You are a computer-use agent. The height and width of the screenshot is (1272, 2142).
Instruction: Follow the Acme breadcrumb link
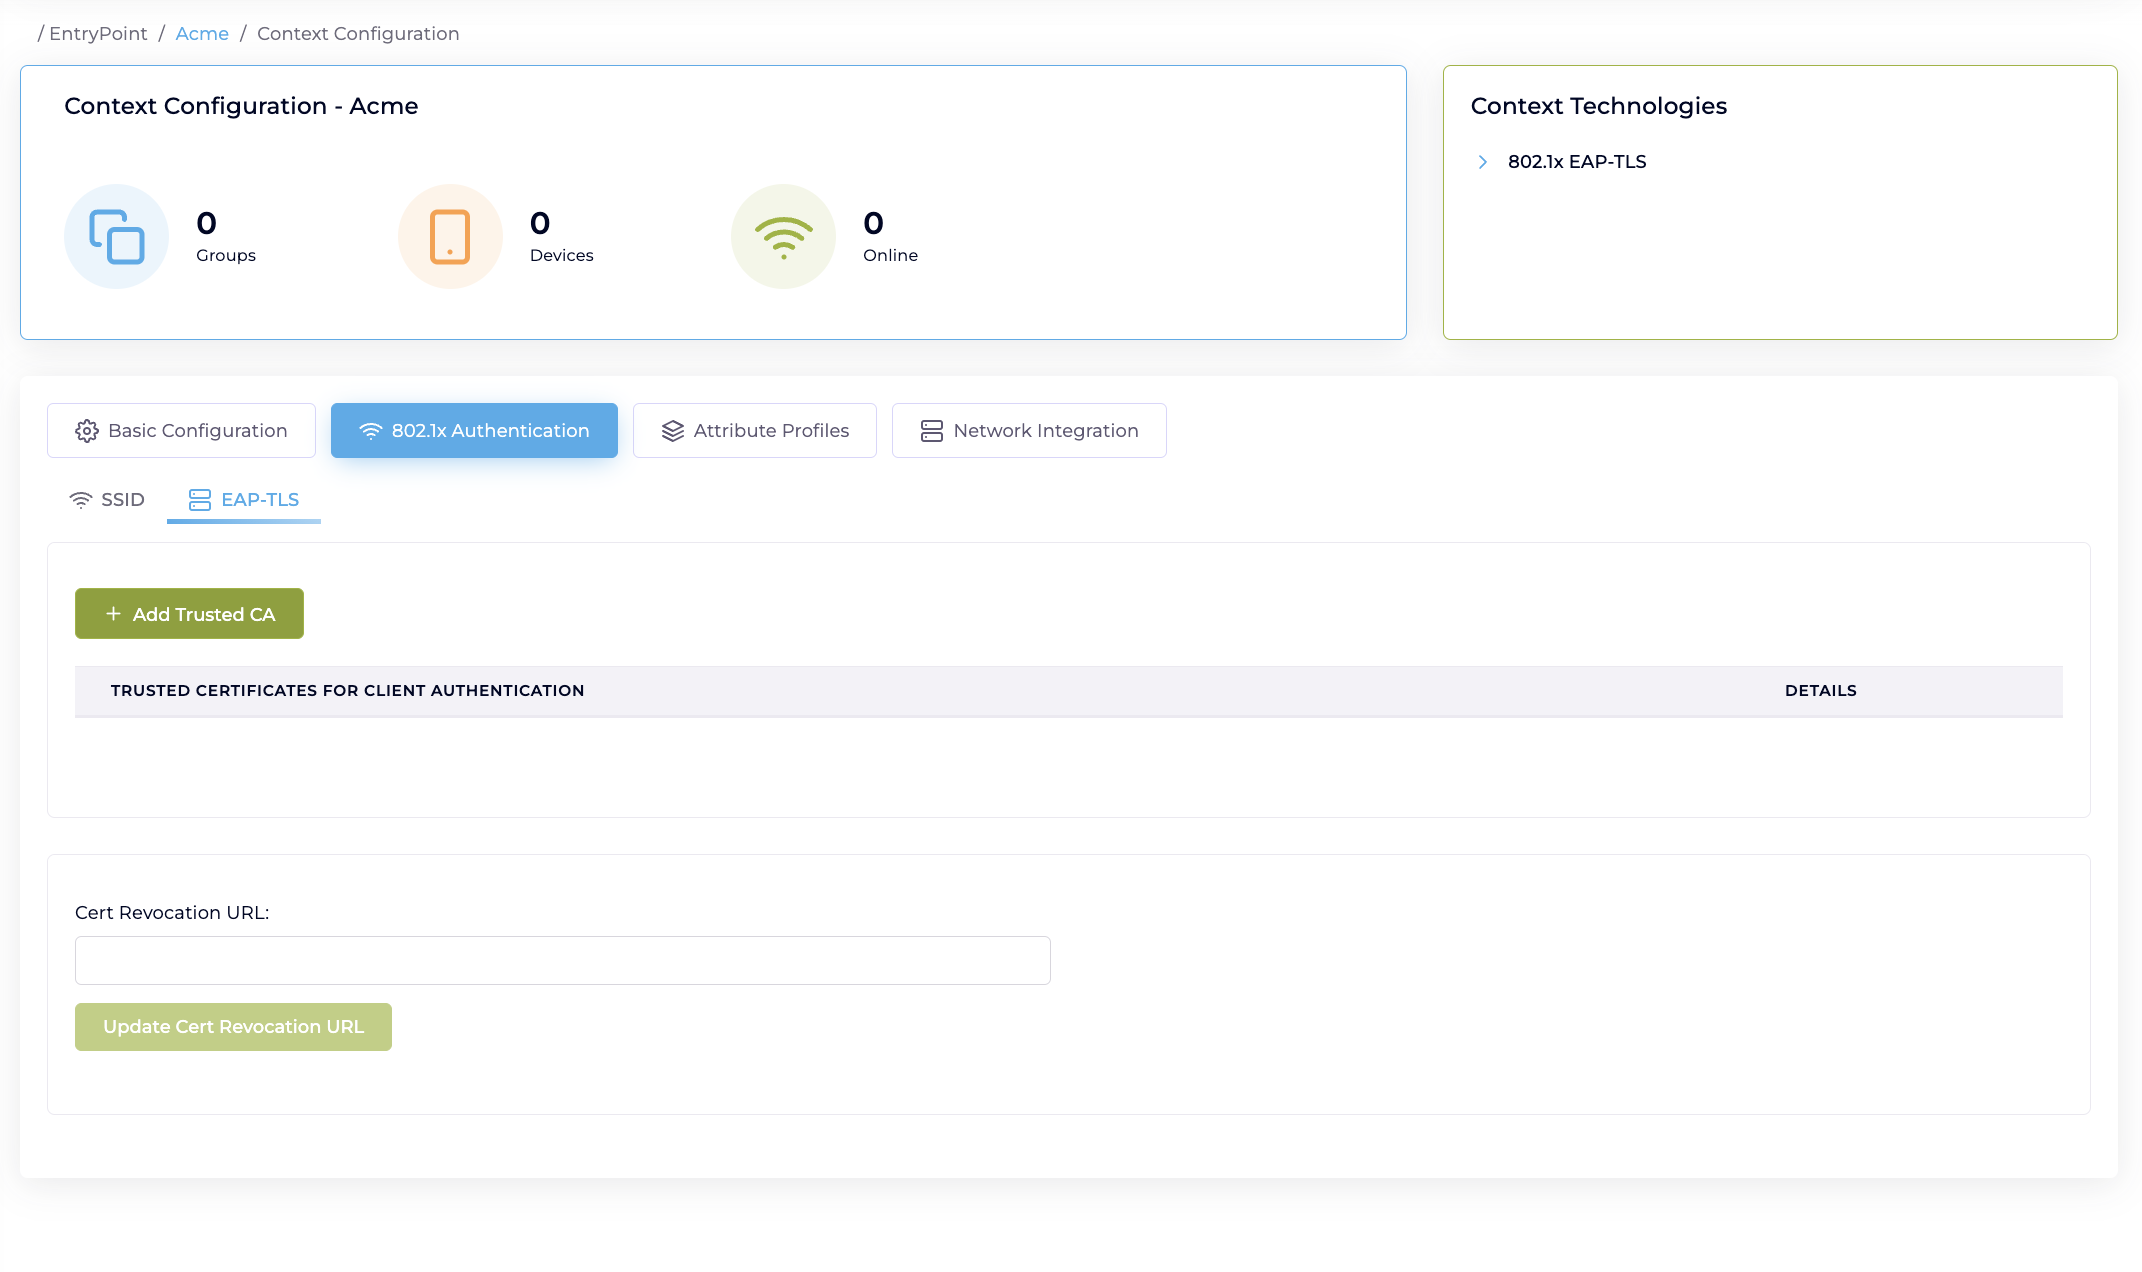coord(202,34)
